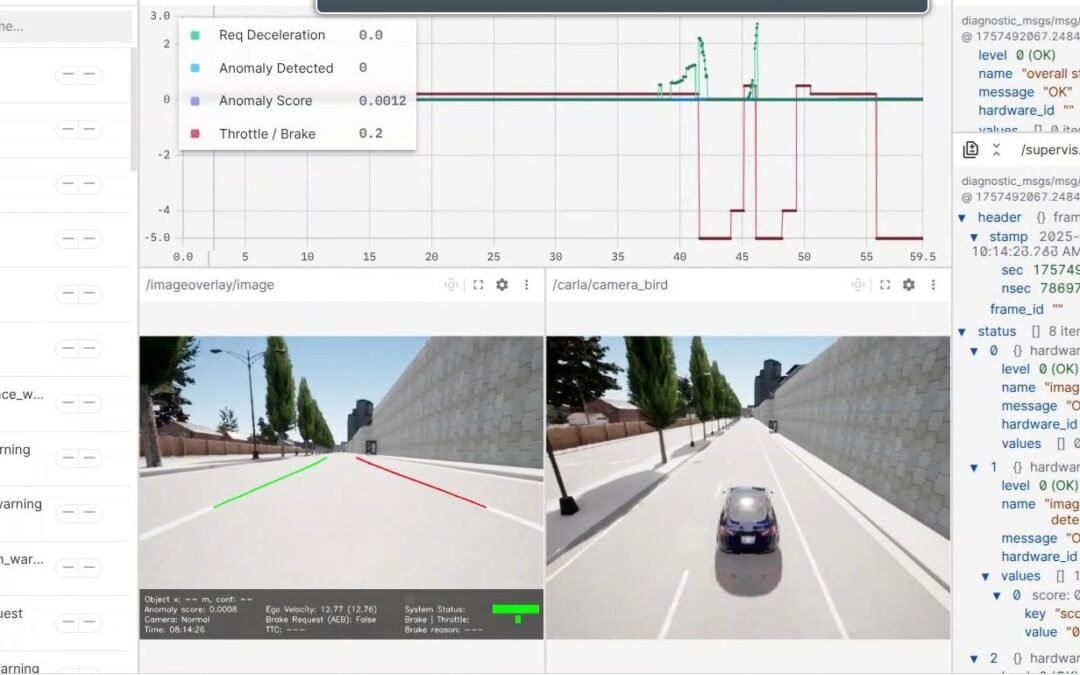Open settings gear of /imageoverlay/image panel
The image size is (1080, 675).
coord(502,285)
